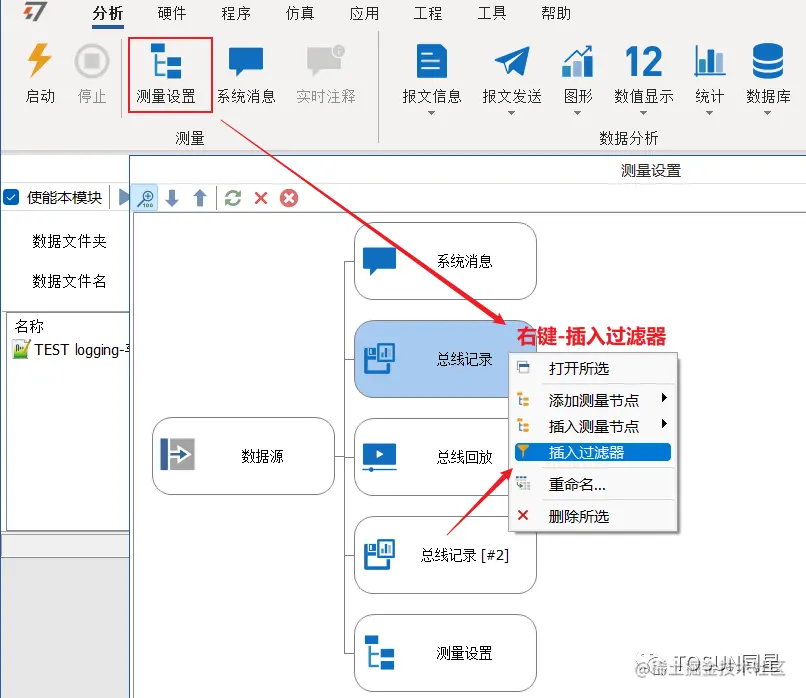Click the blue down arrow toolbar icon
This screenshot has width=806, height=698.
click(x=172, y=198)
